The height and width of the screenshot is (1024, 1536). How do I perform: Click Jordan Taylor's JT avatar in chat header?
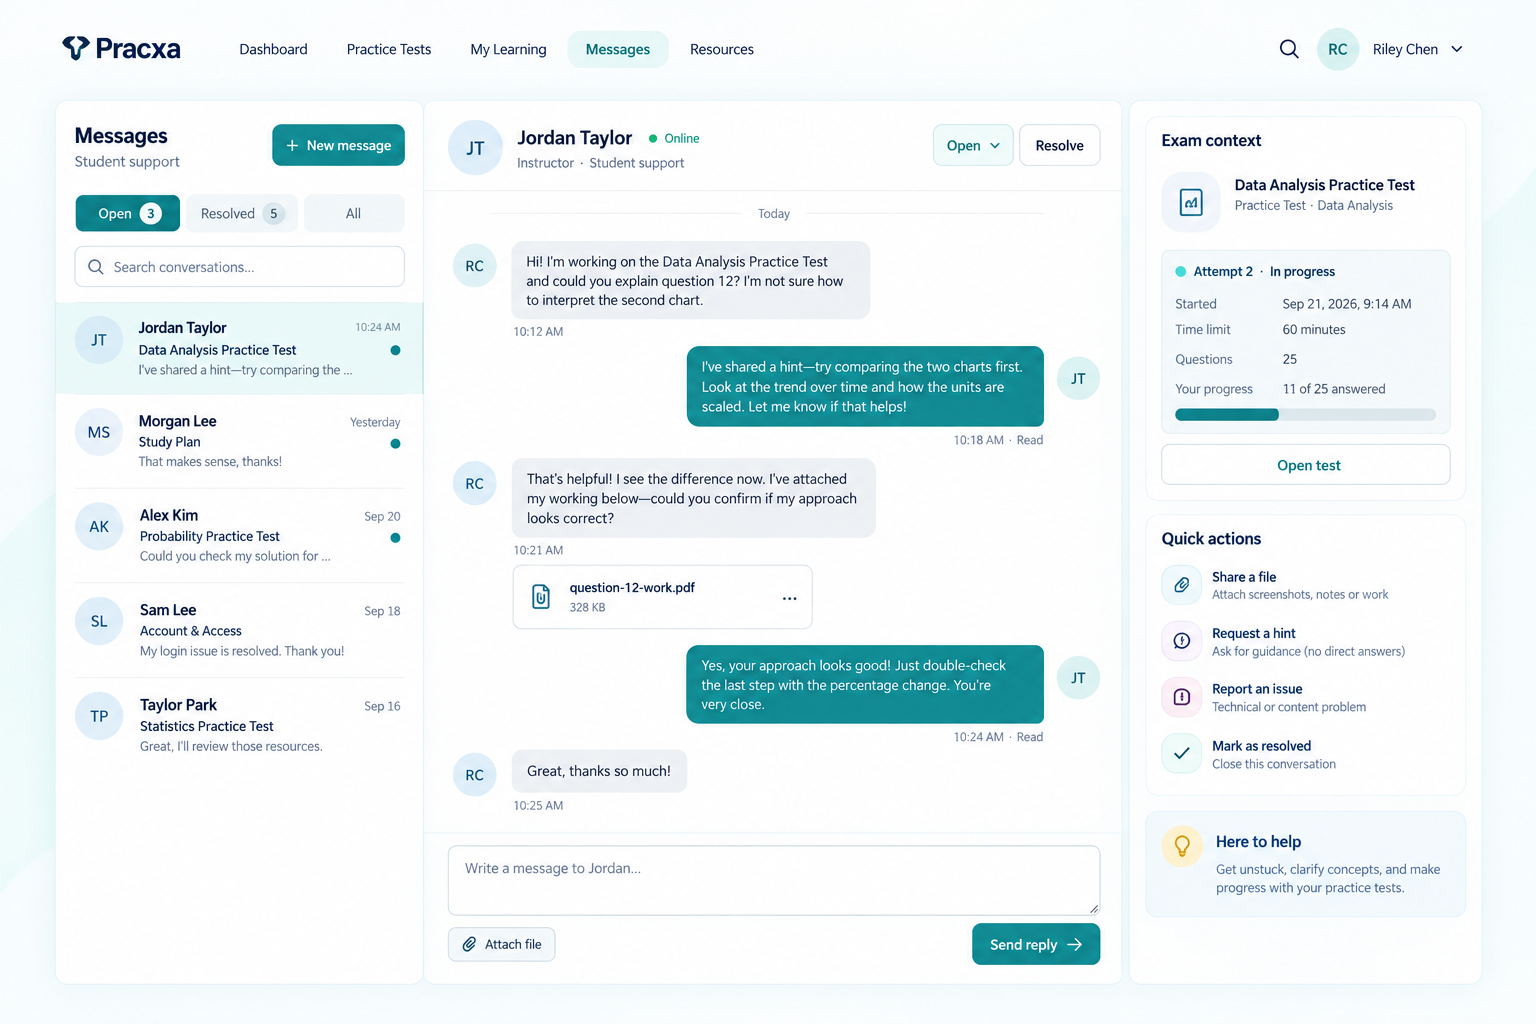pos(475,148)
